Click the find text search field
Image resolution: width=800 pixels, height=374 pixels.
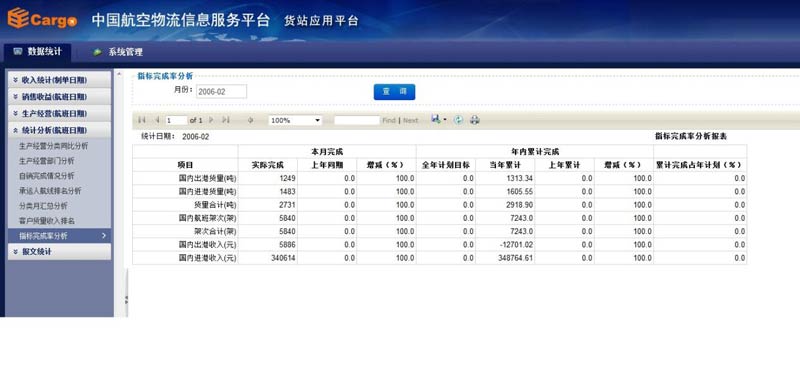(357, 120)
